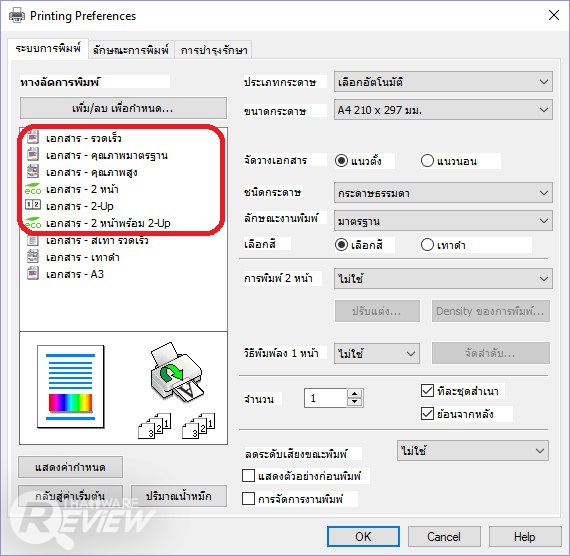The image size is (570, 556).
Task: Click eco icon beside เอกสาร - 2 หน้าพร้อม 2-Up
Action: 33,223
